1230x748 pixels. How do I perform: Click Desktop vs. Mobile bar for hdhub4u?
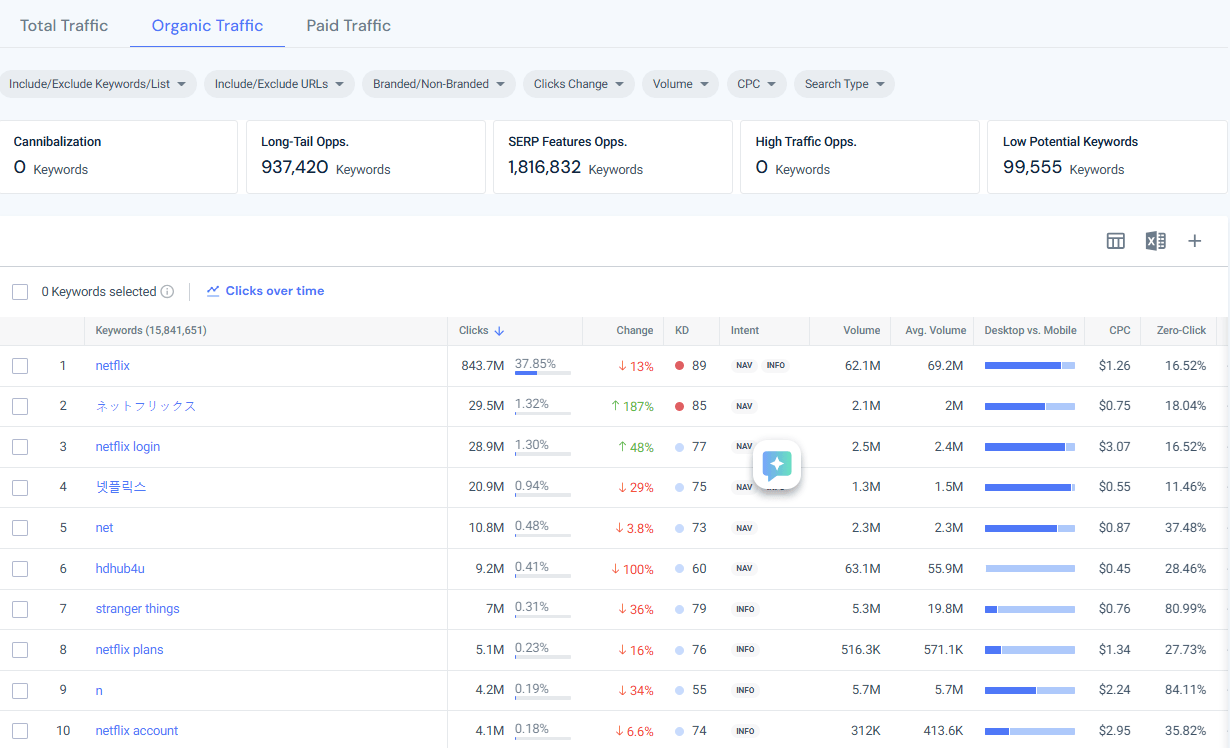[x=1030, y=569]
